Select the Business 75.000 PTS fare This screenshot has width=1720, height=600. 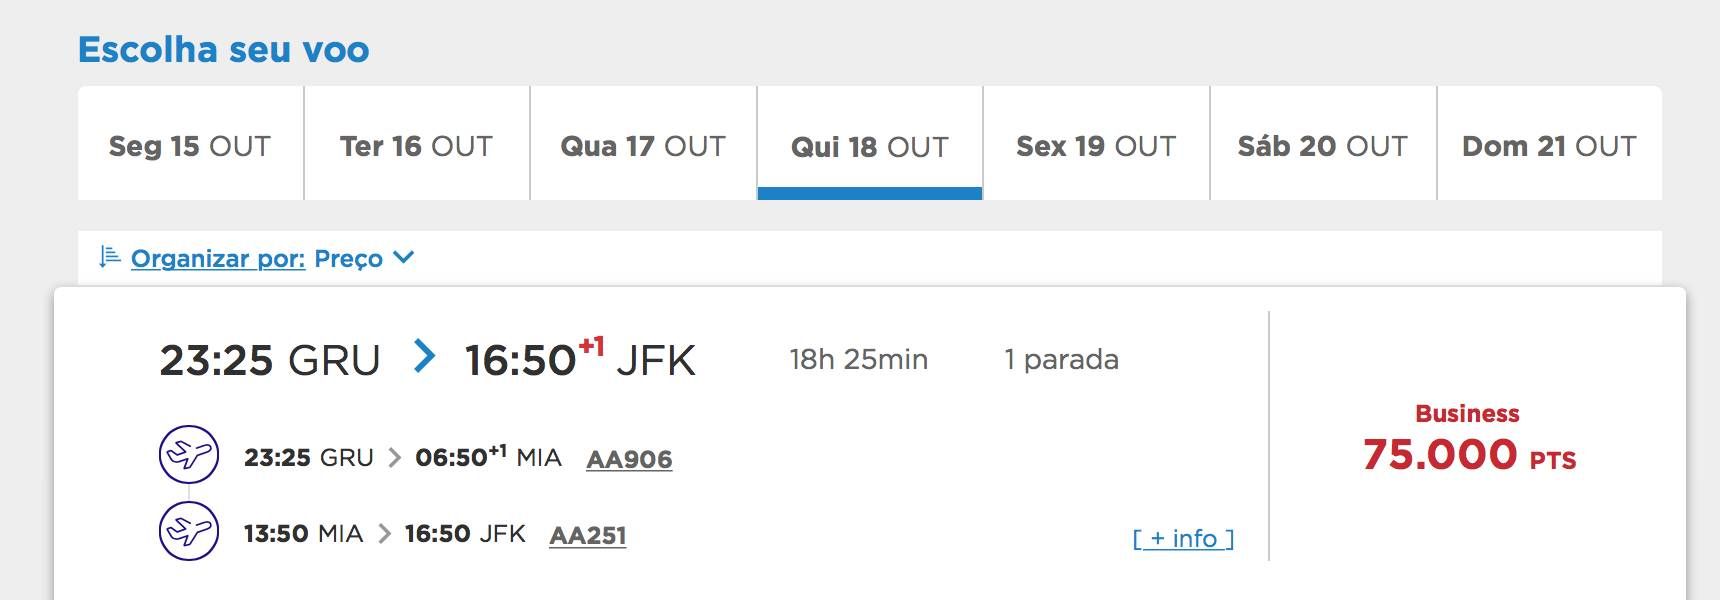click(x=1468, y=438)
